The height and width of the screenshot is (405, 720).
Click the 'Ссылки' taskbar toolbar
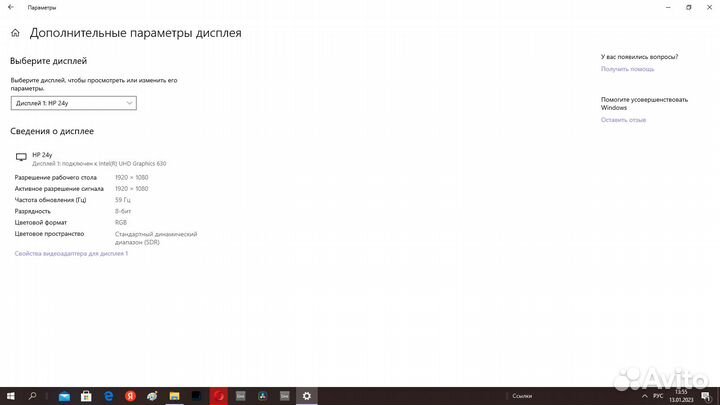pos(522,396)
